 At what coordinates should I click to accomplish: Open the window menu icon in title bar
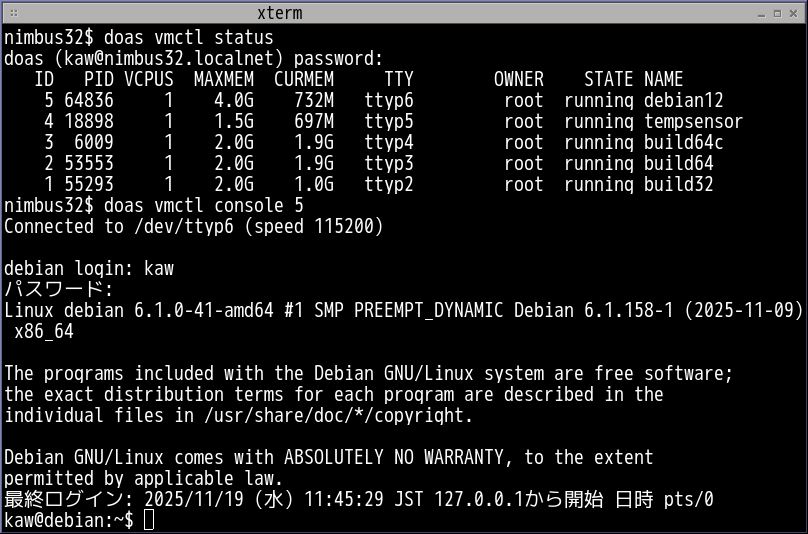click(x=12, y=13)
